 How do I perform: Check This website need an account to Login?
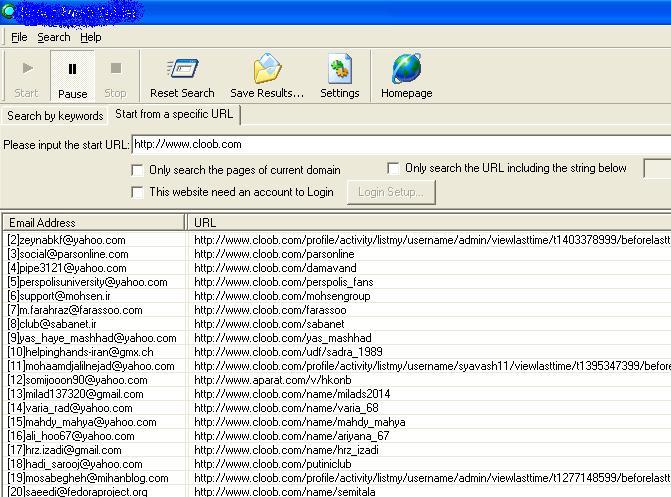137,192
